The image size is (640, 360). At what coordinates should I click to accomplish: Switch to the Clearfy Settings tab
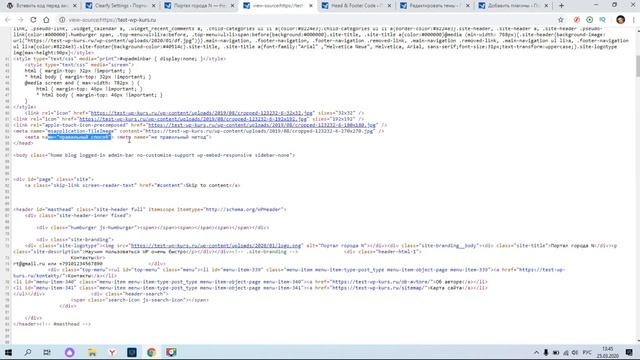click(x=120, y=6)
